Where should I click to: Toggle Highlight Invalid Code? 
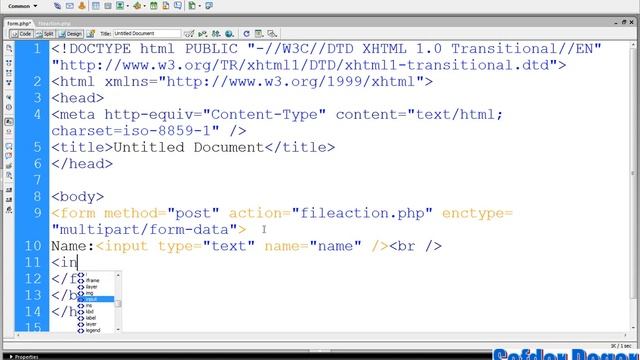click(9, 132)
